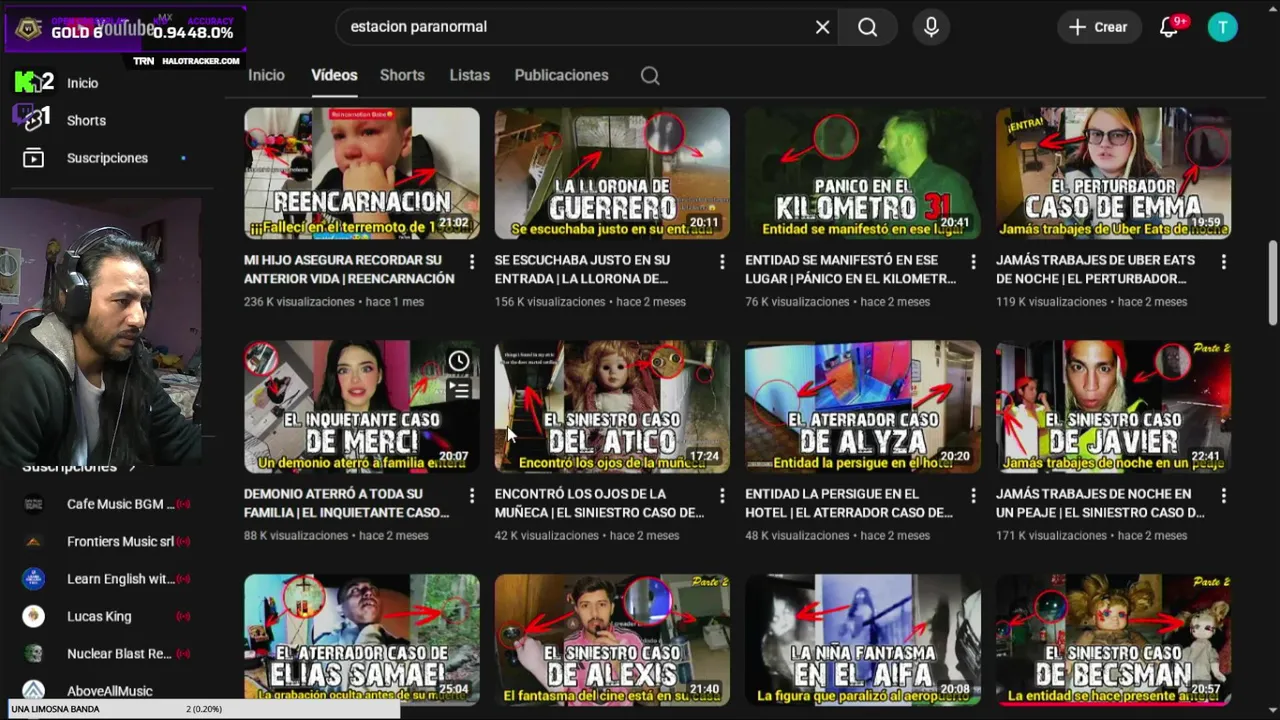Click Frontiers Music srl channel avatar
The image size is (1280, 720).
coord(34,541)
